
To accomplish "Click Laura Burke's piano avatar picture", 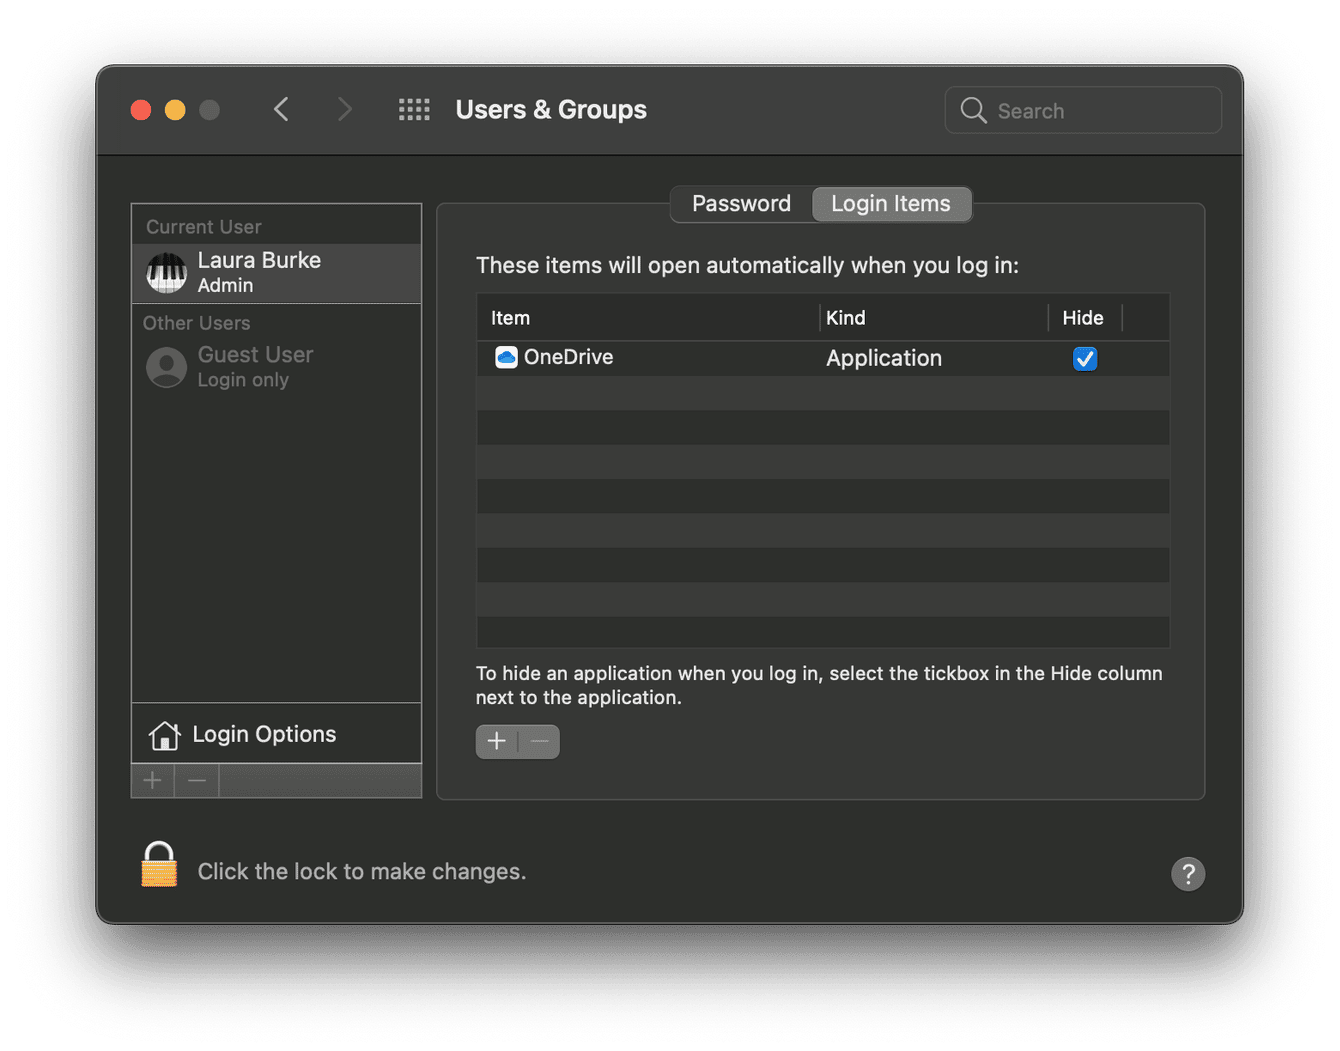I will click(166, 272).
